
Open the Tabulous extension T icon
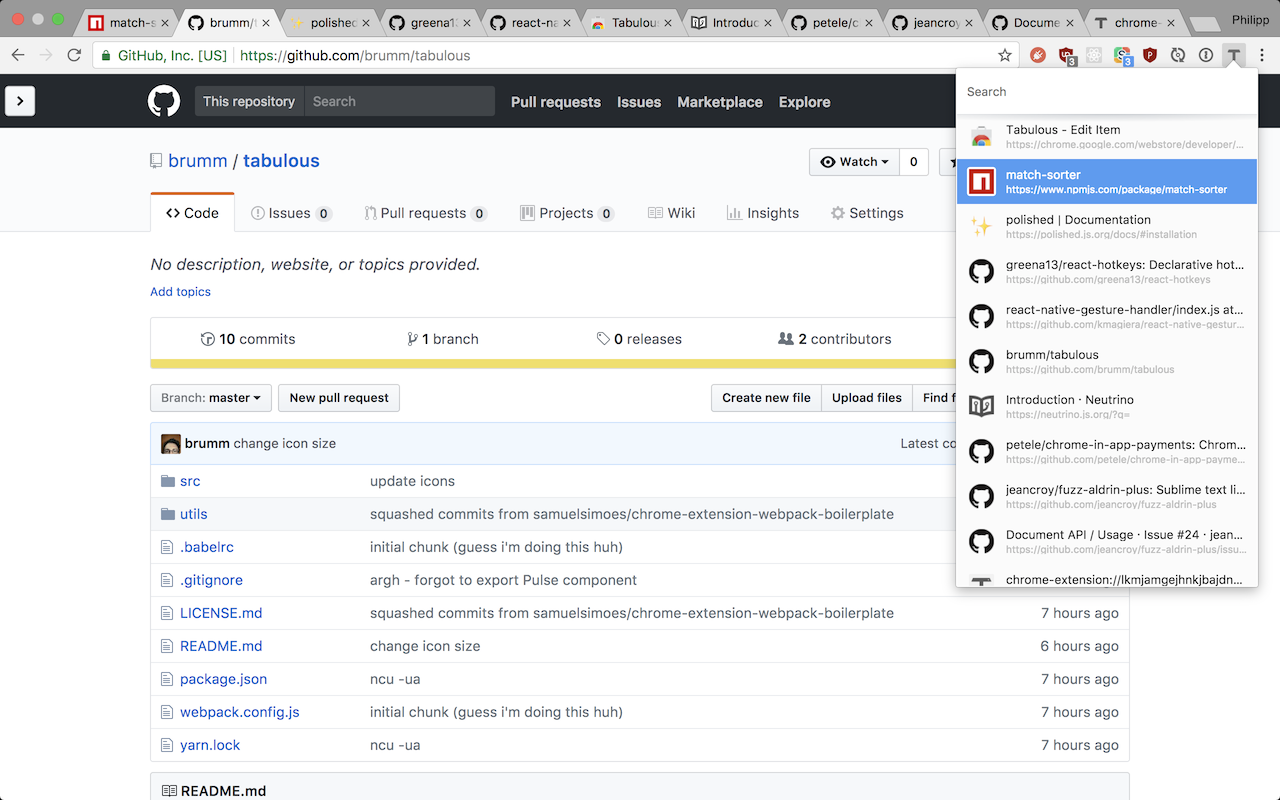pos(1235,55)
